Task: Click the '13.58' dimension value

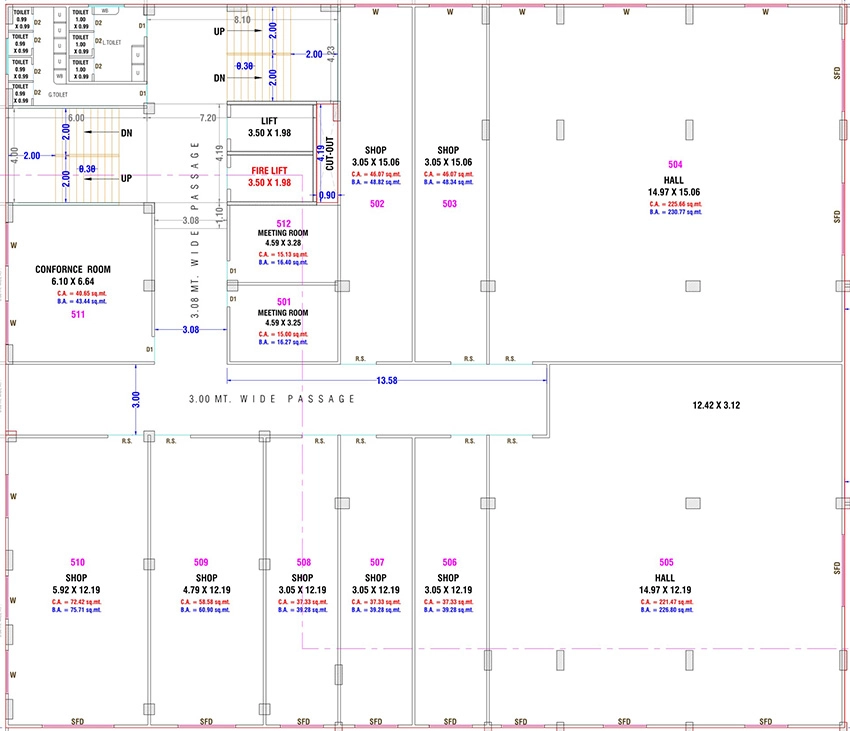Action: pyautogui.click(x=387, y=381)
